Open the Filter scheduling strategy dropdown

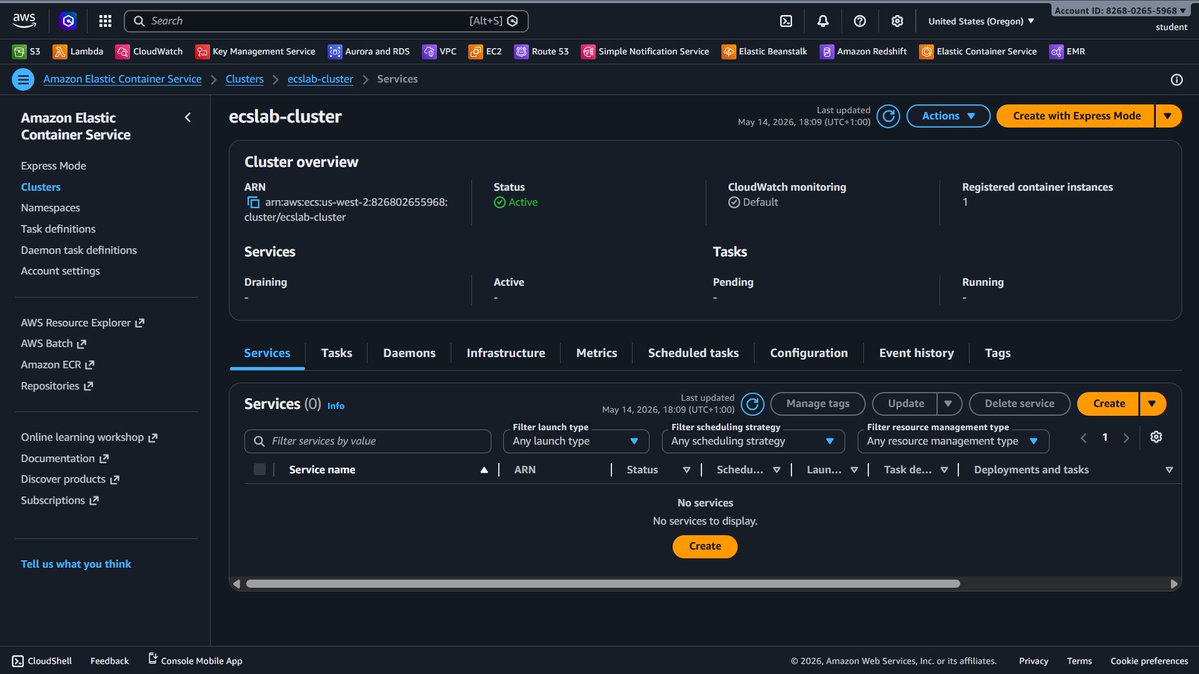point(753,441)
